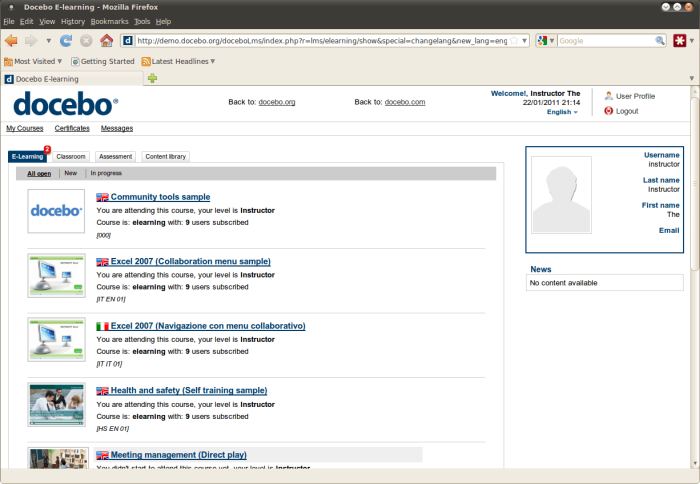This screenshot has height=484, width=700.
Task: Open the View menu
Action: 47,21
